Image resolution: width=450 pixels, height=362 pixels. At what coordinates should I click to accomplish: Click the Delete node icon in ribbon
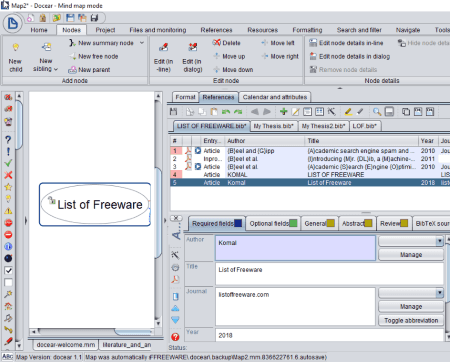(217, 43)
